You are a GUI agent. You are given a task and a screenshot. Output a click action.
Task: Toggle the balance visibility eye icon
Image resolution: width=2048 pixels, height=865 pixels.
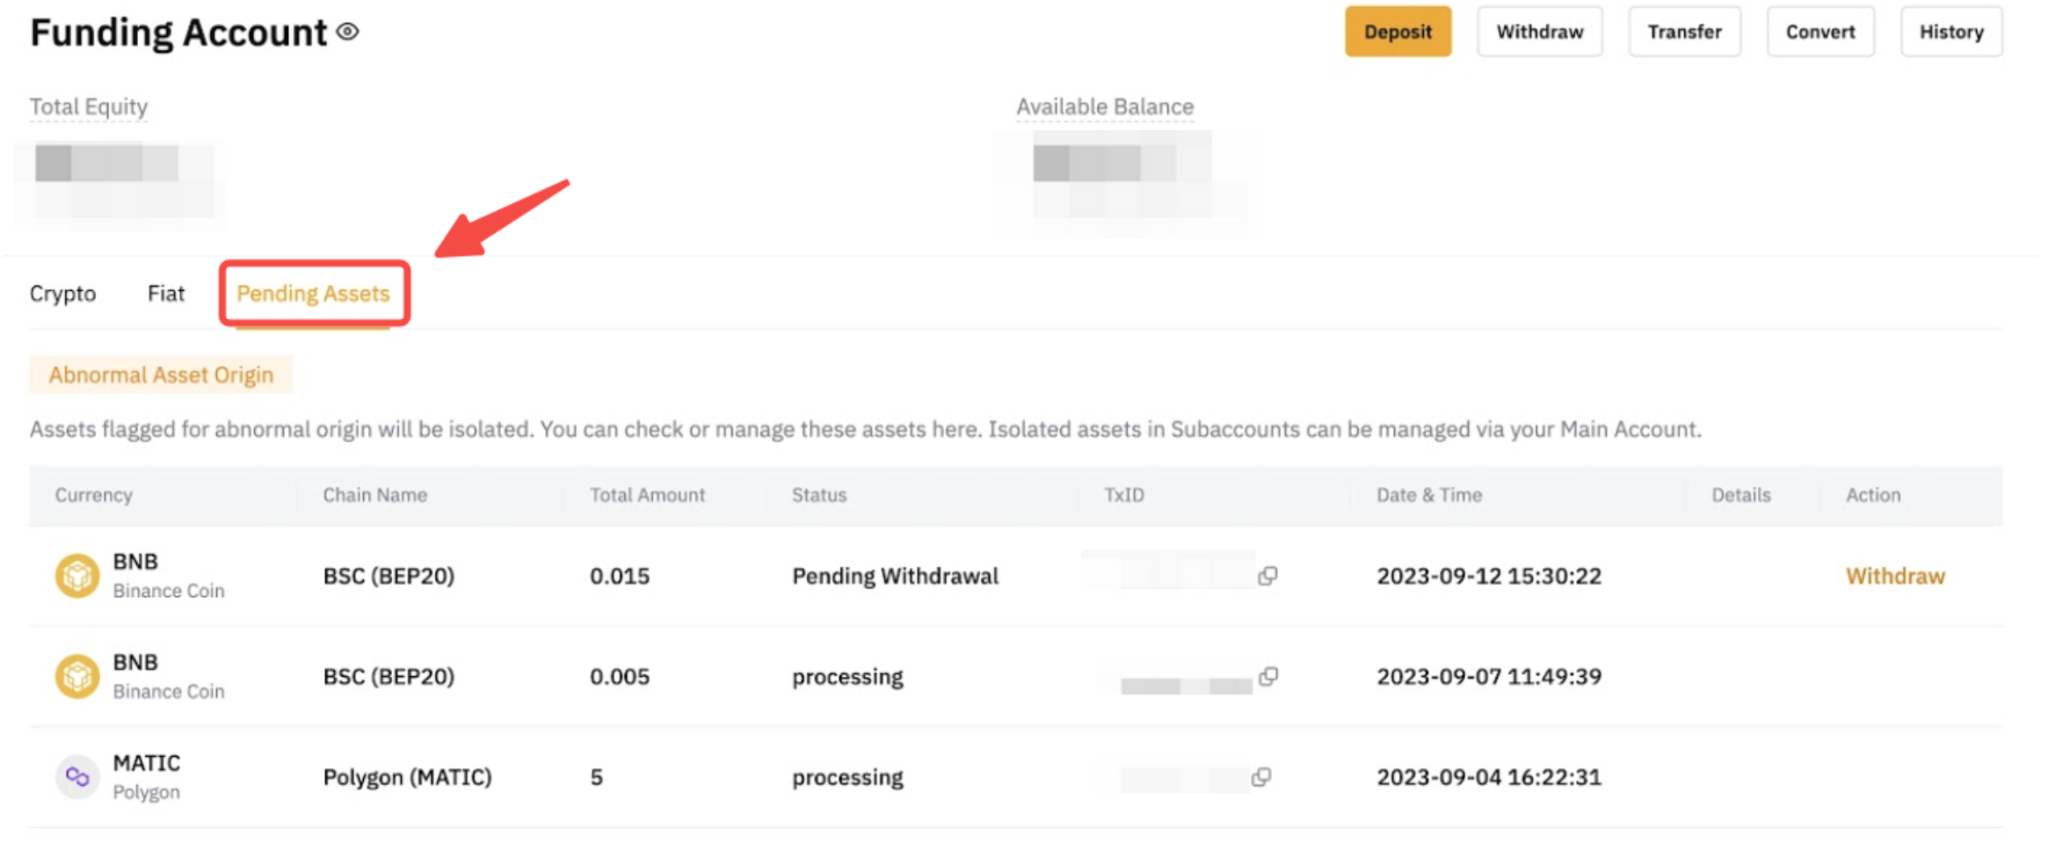coord(347,32)
